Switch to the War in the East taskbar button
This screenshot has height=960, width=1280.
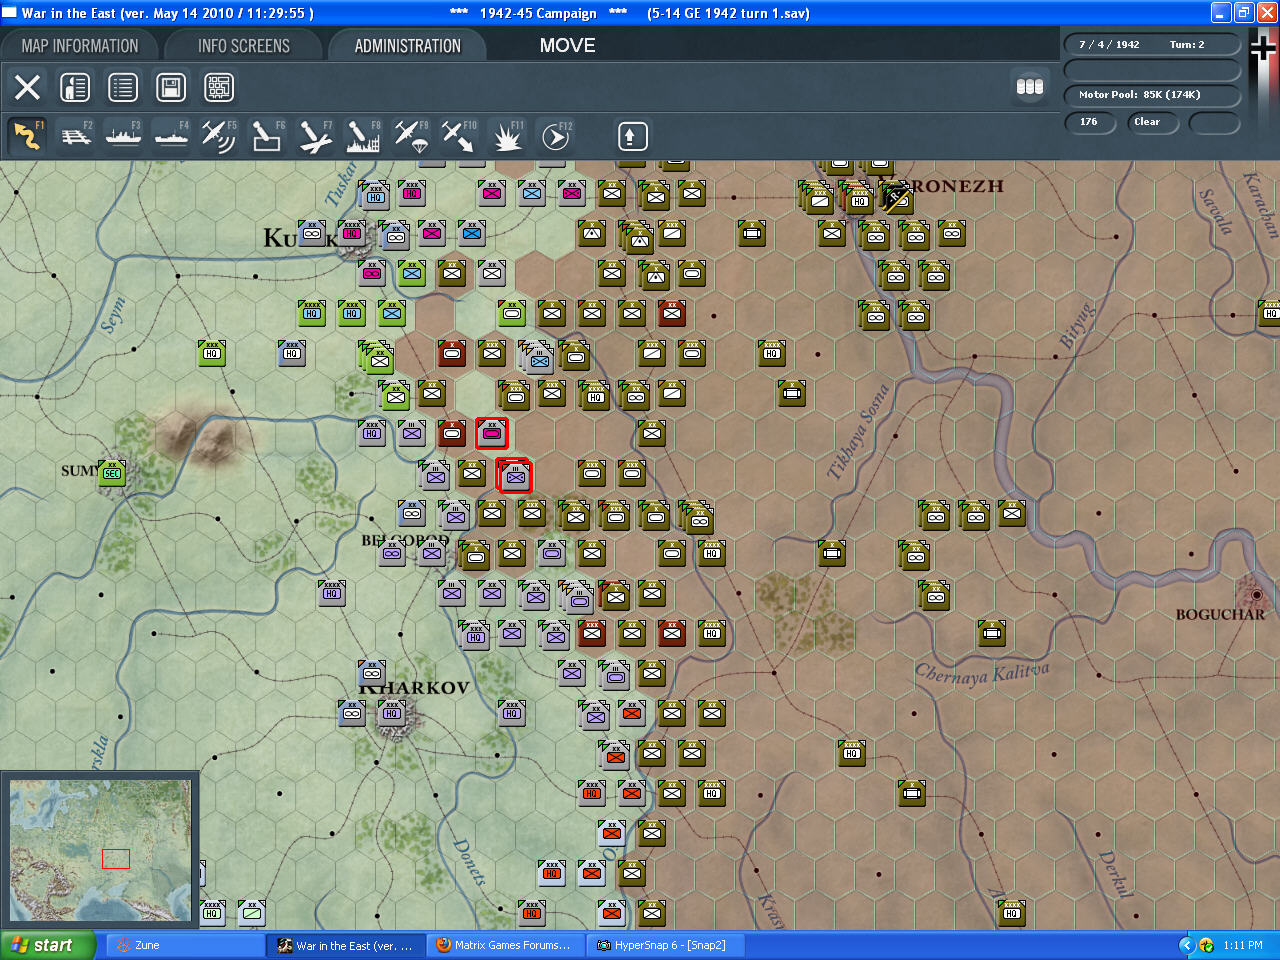pos(346,945)
